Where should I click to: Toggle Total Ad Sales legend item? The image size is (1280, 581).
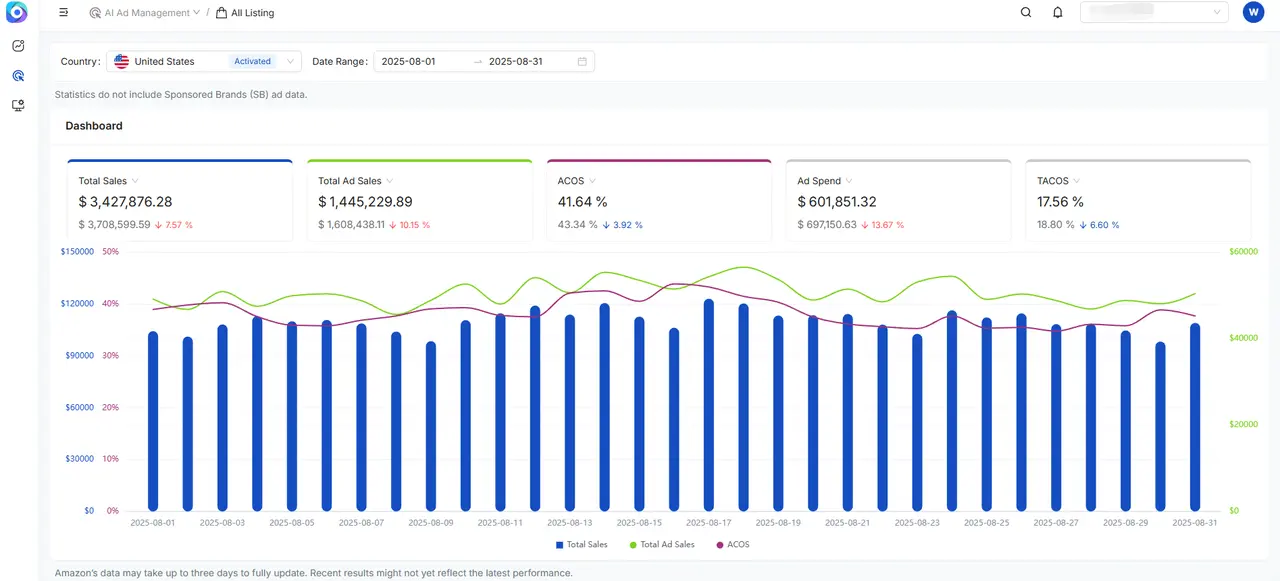[662, 545]
